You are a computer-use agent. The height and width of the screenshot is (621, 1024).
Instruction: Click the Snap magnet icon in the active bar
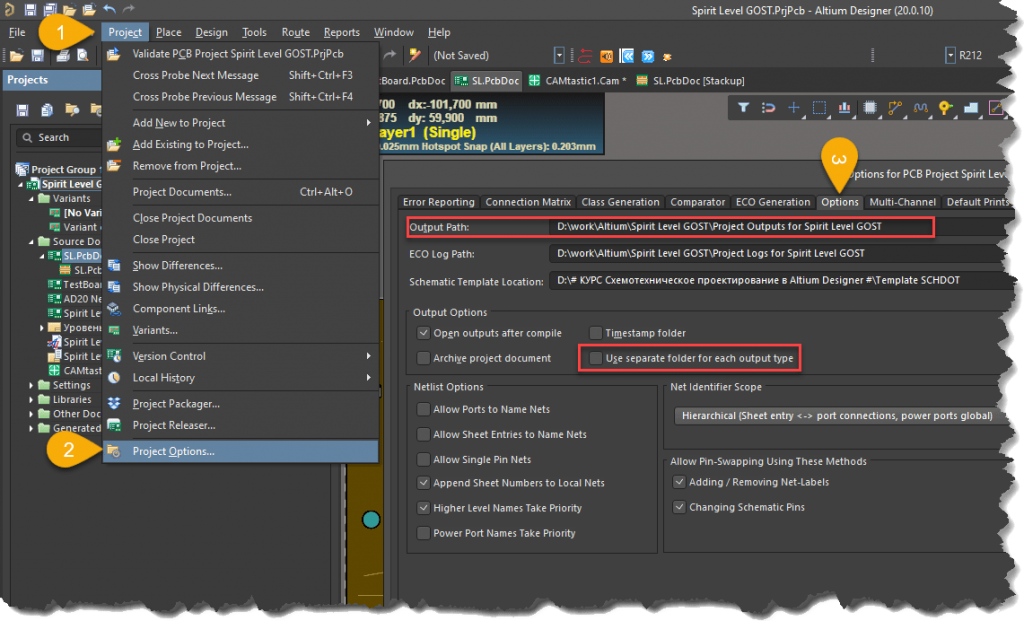point(768,108)
